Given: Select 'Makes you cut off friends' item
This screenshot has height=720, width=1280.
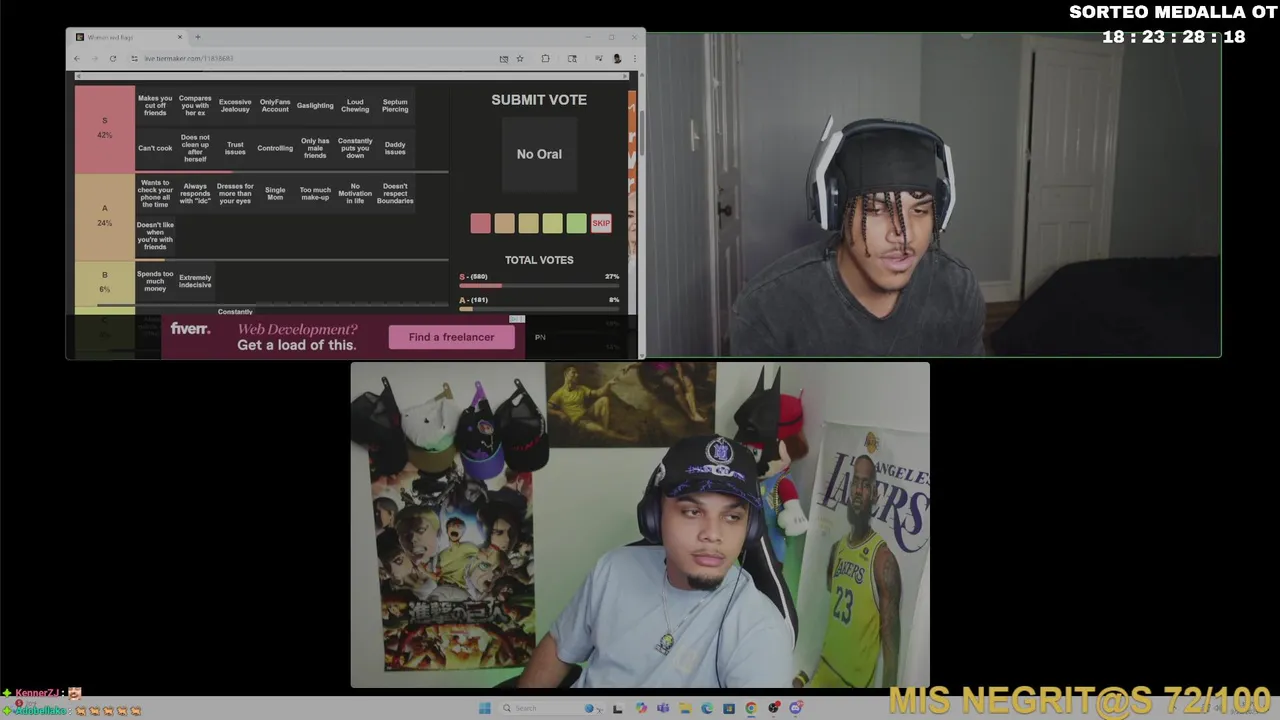Looking at the screenshot, I should (155, 105).
